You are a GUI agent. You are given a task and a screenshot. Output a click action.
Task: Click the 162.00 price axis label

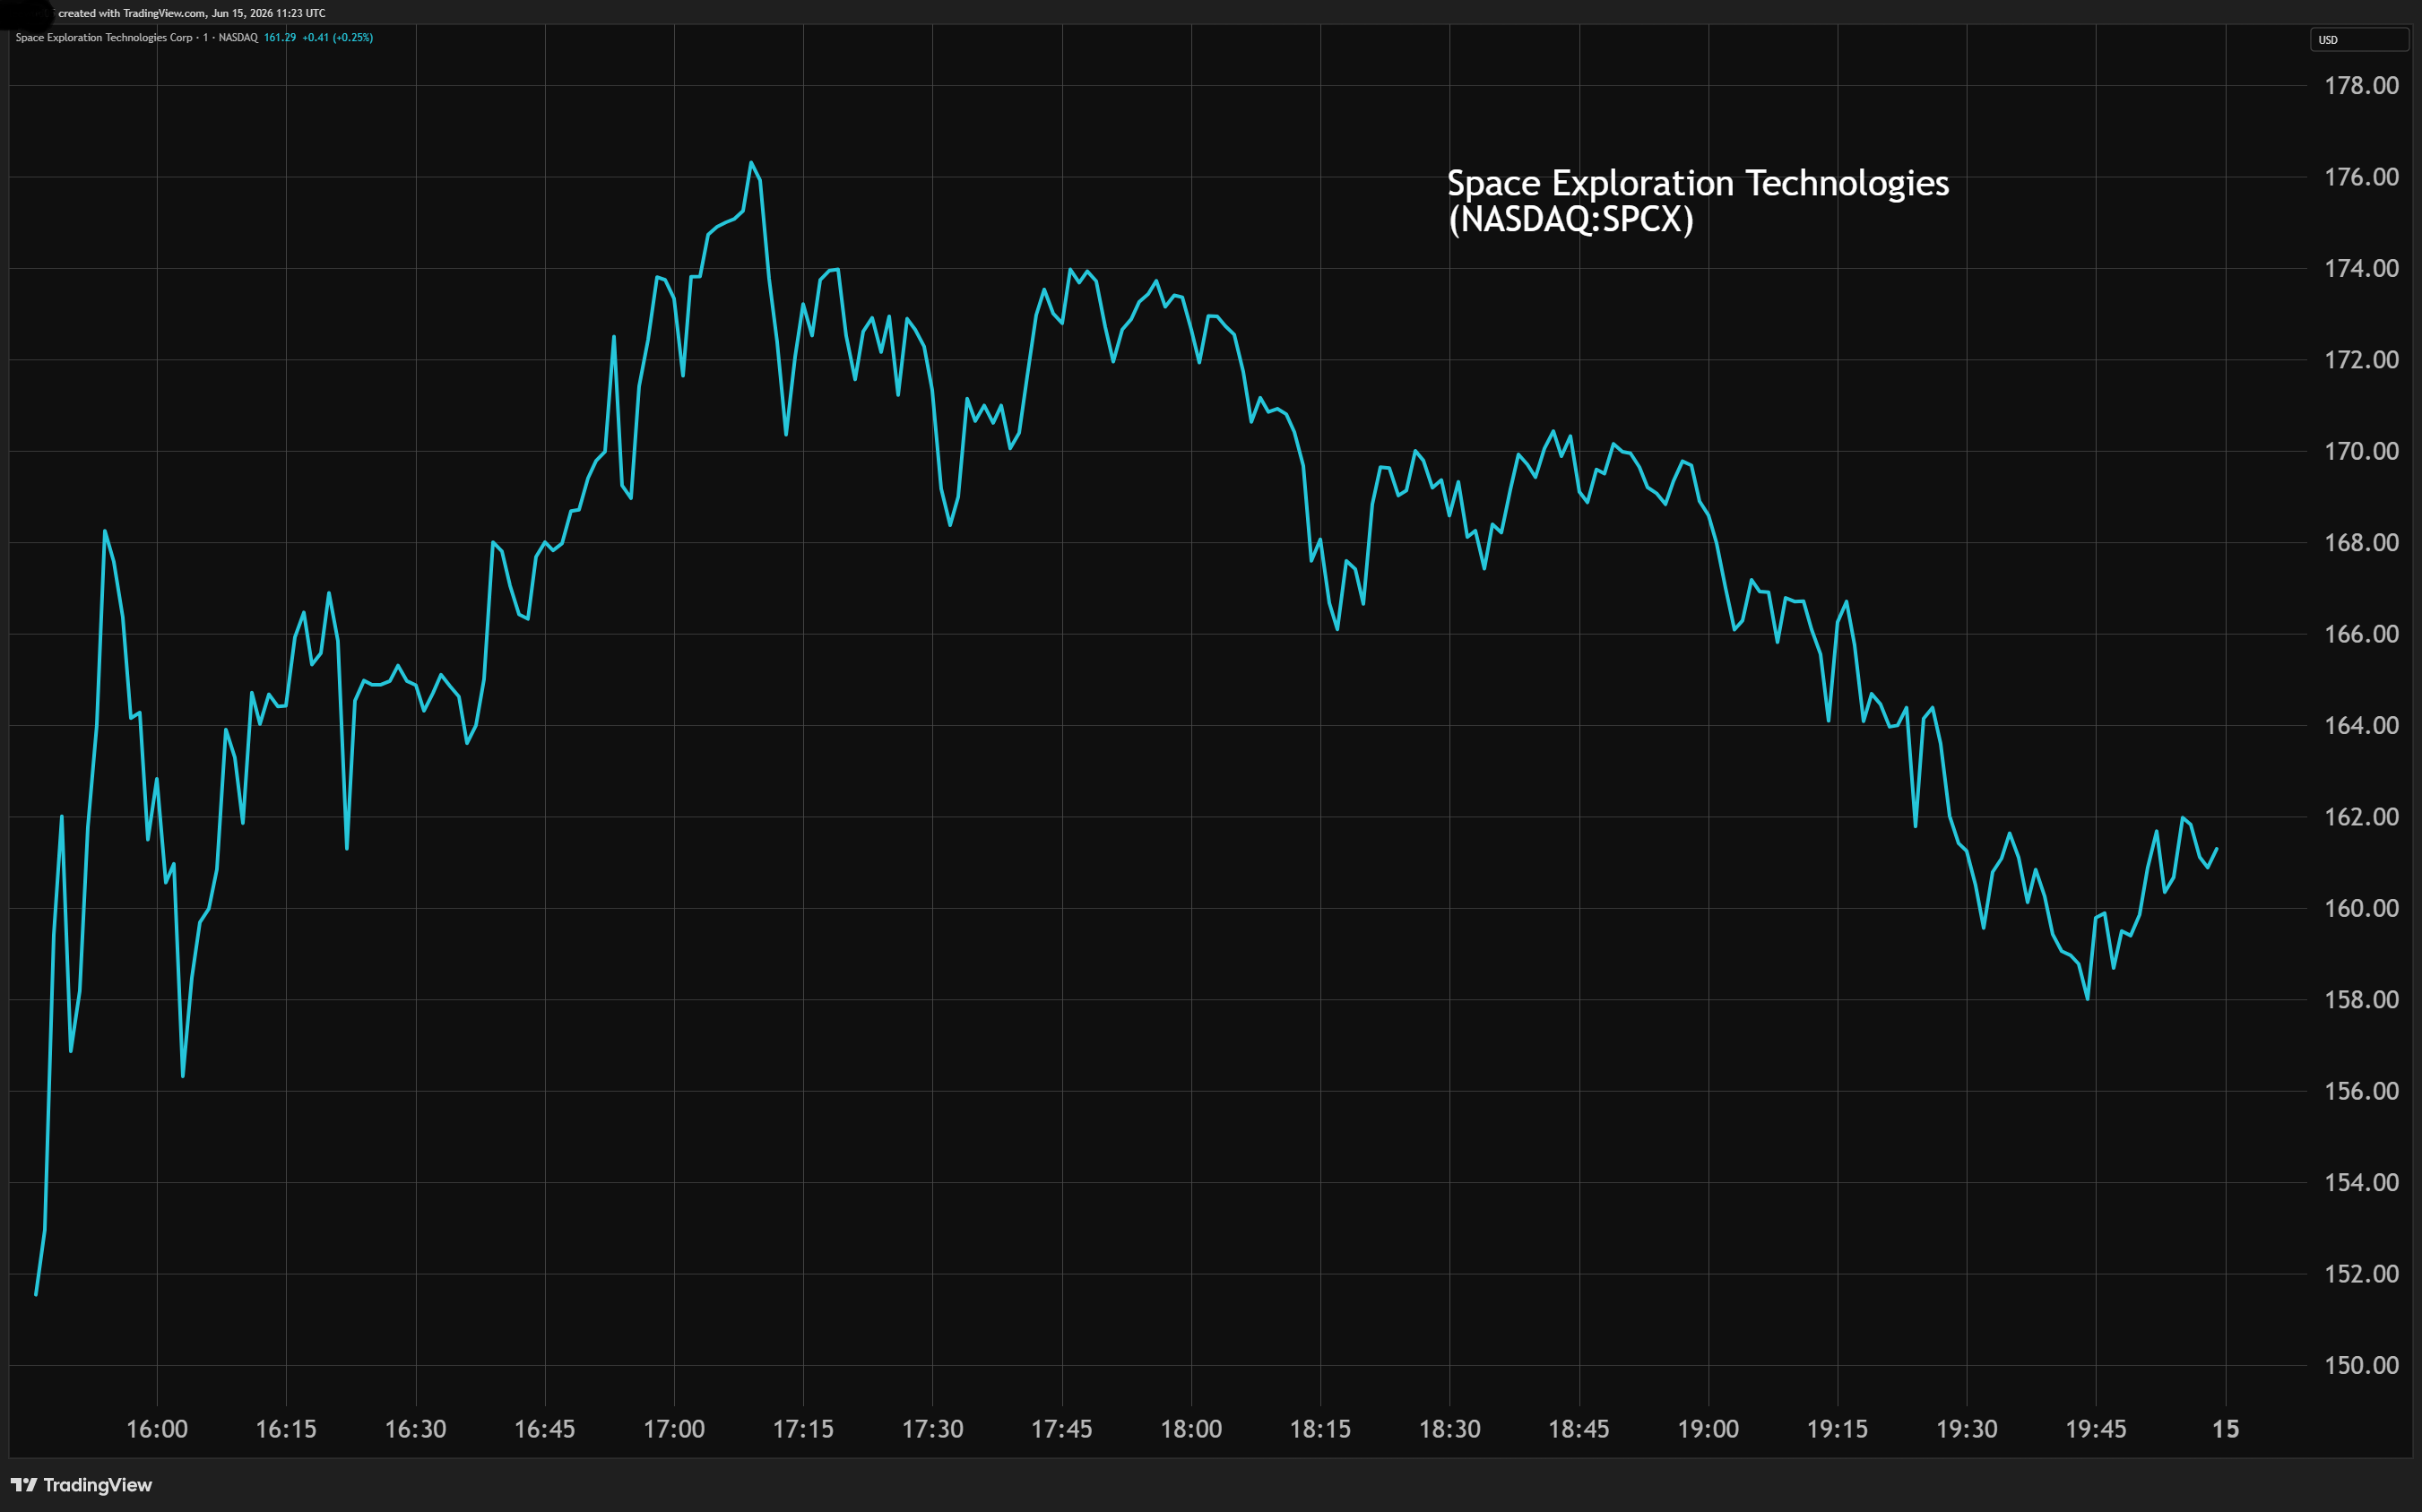[x=2361, y=817]
